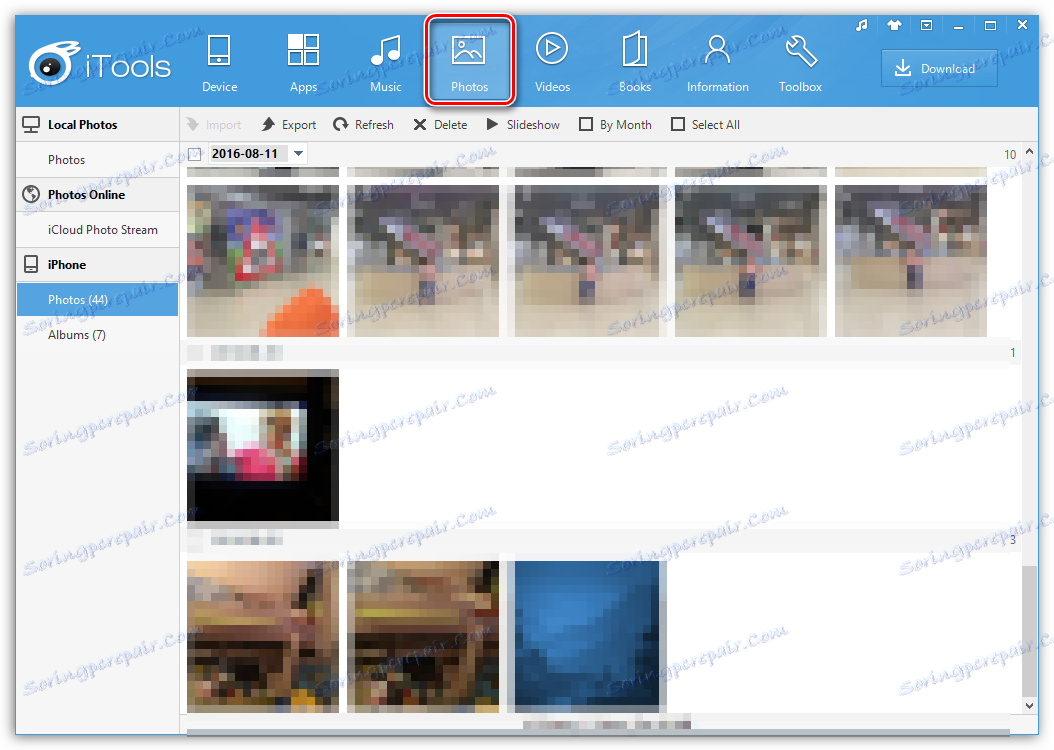The image size is (1054, 750).
Task: Open iCloud Photo Stream
Action: pos(97,230)
